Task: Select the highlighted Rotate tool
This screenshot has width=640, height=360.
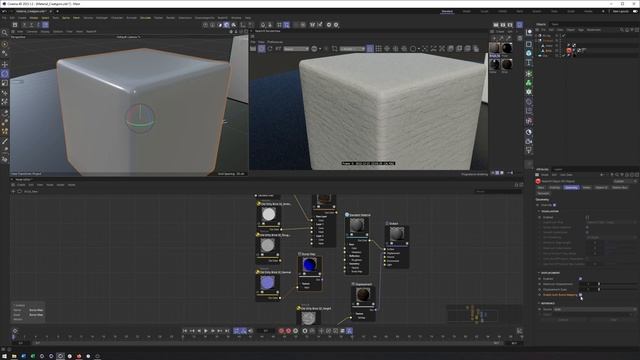Action: point(4,74)
